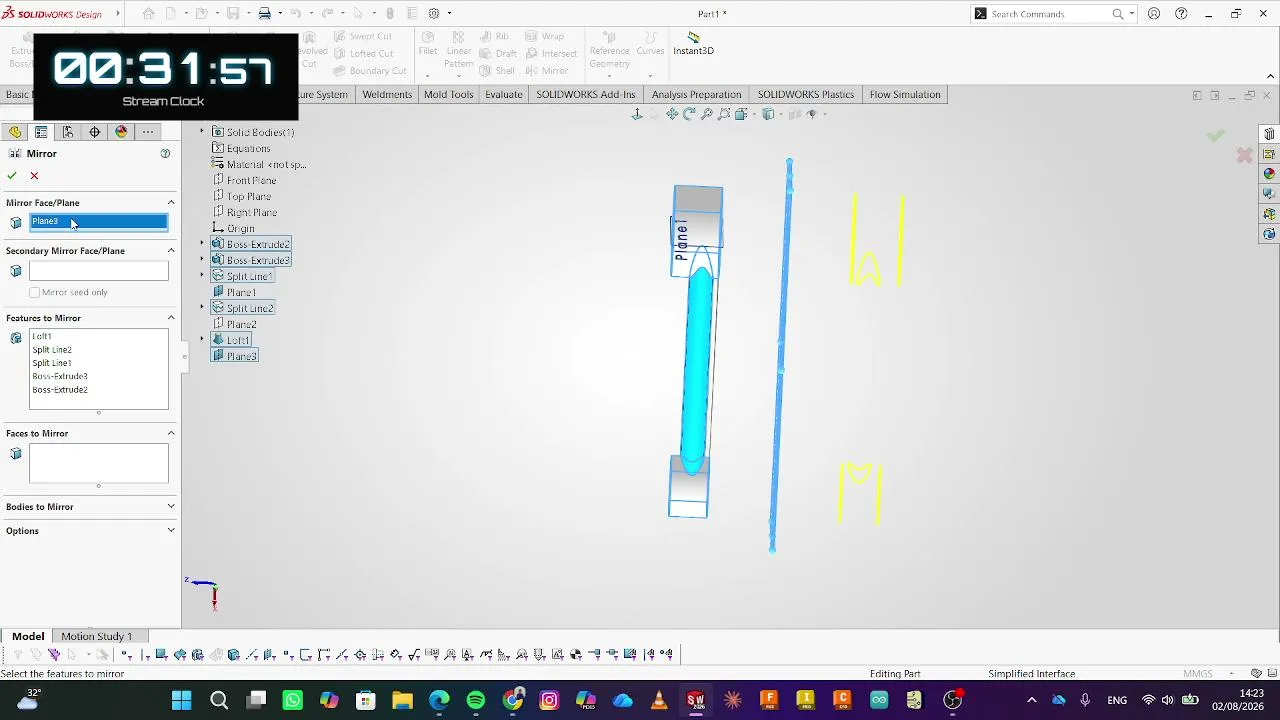This screenshot has width=1280, height=720.
Task: Open Spotify from the taskbar
Action: (476, 700)
